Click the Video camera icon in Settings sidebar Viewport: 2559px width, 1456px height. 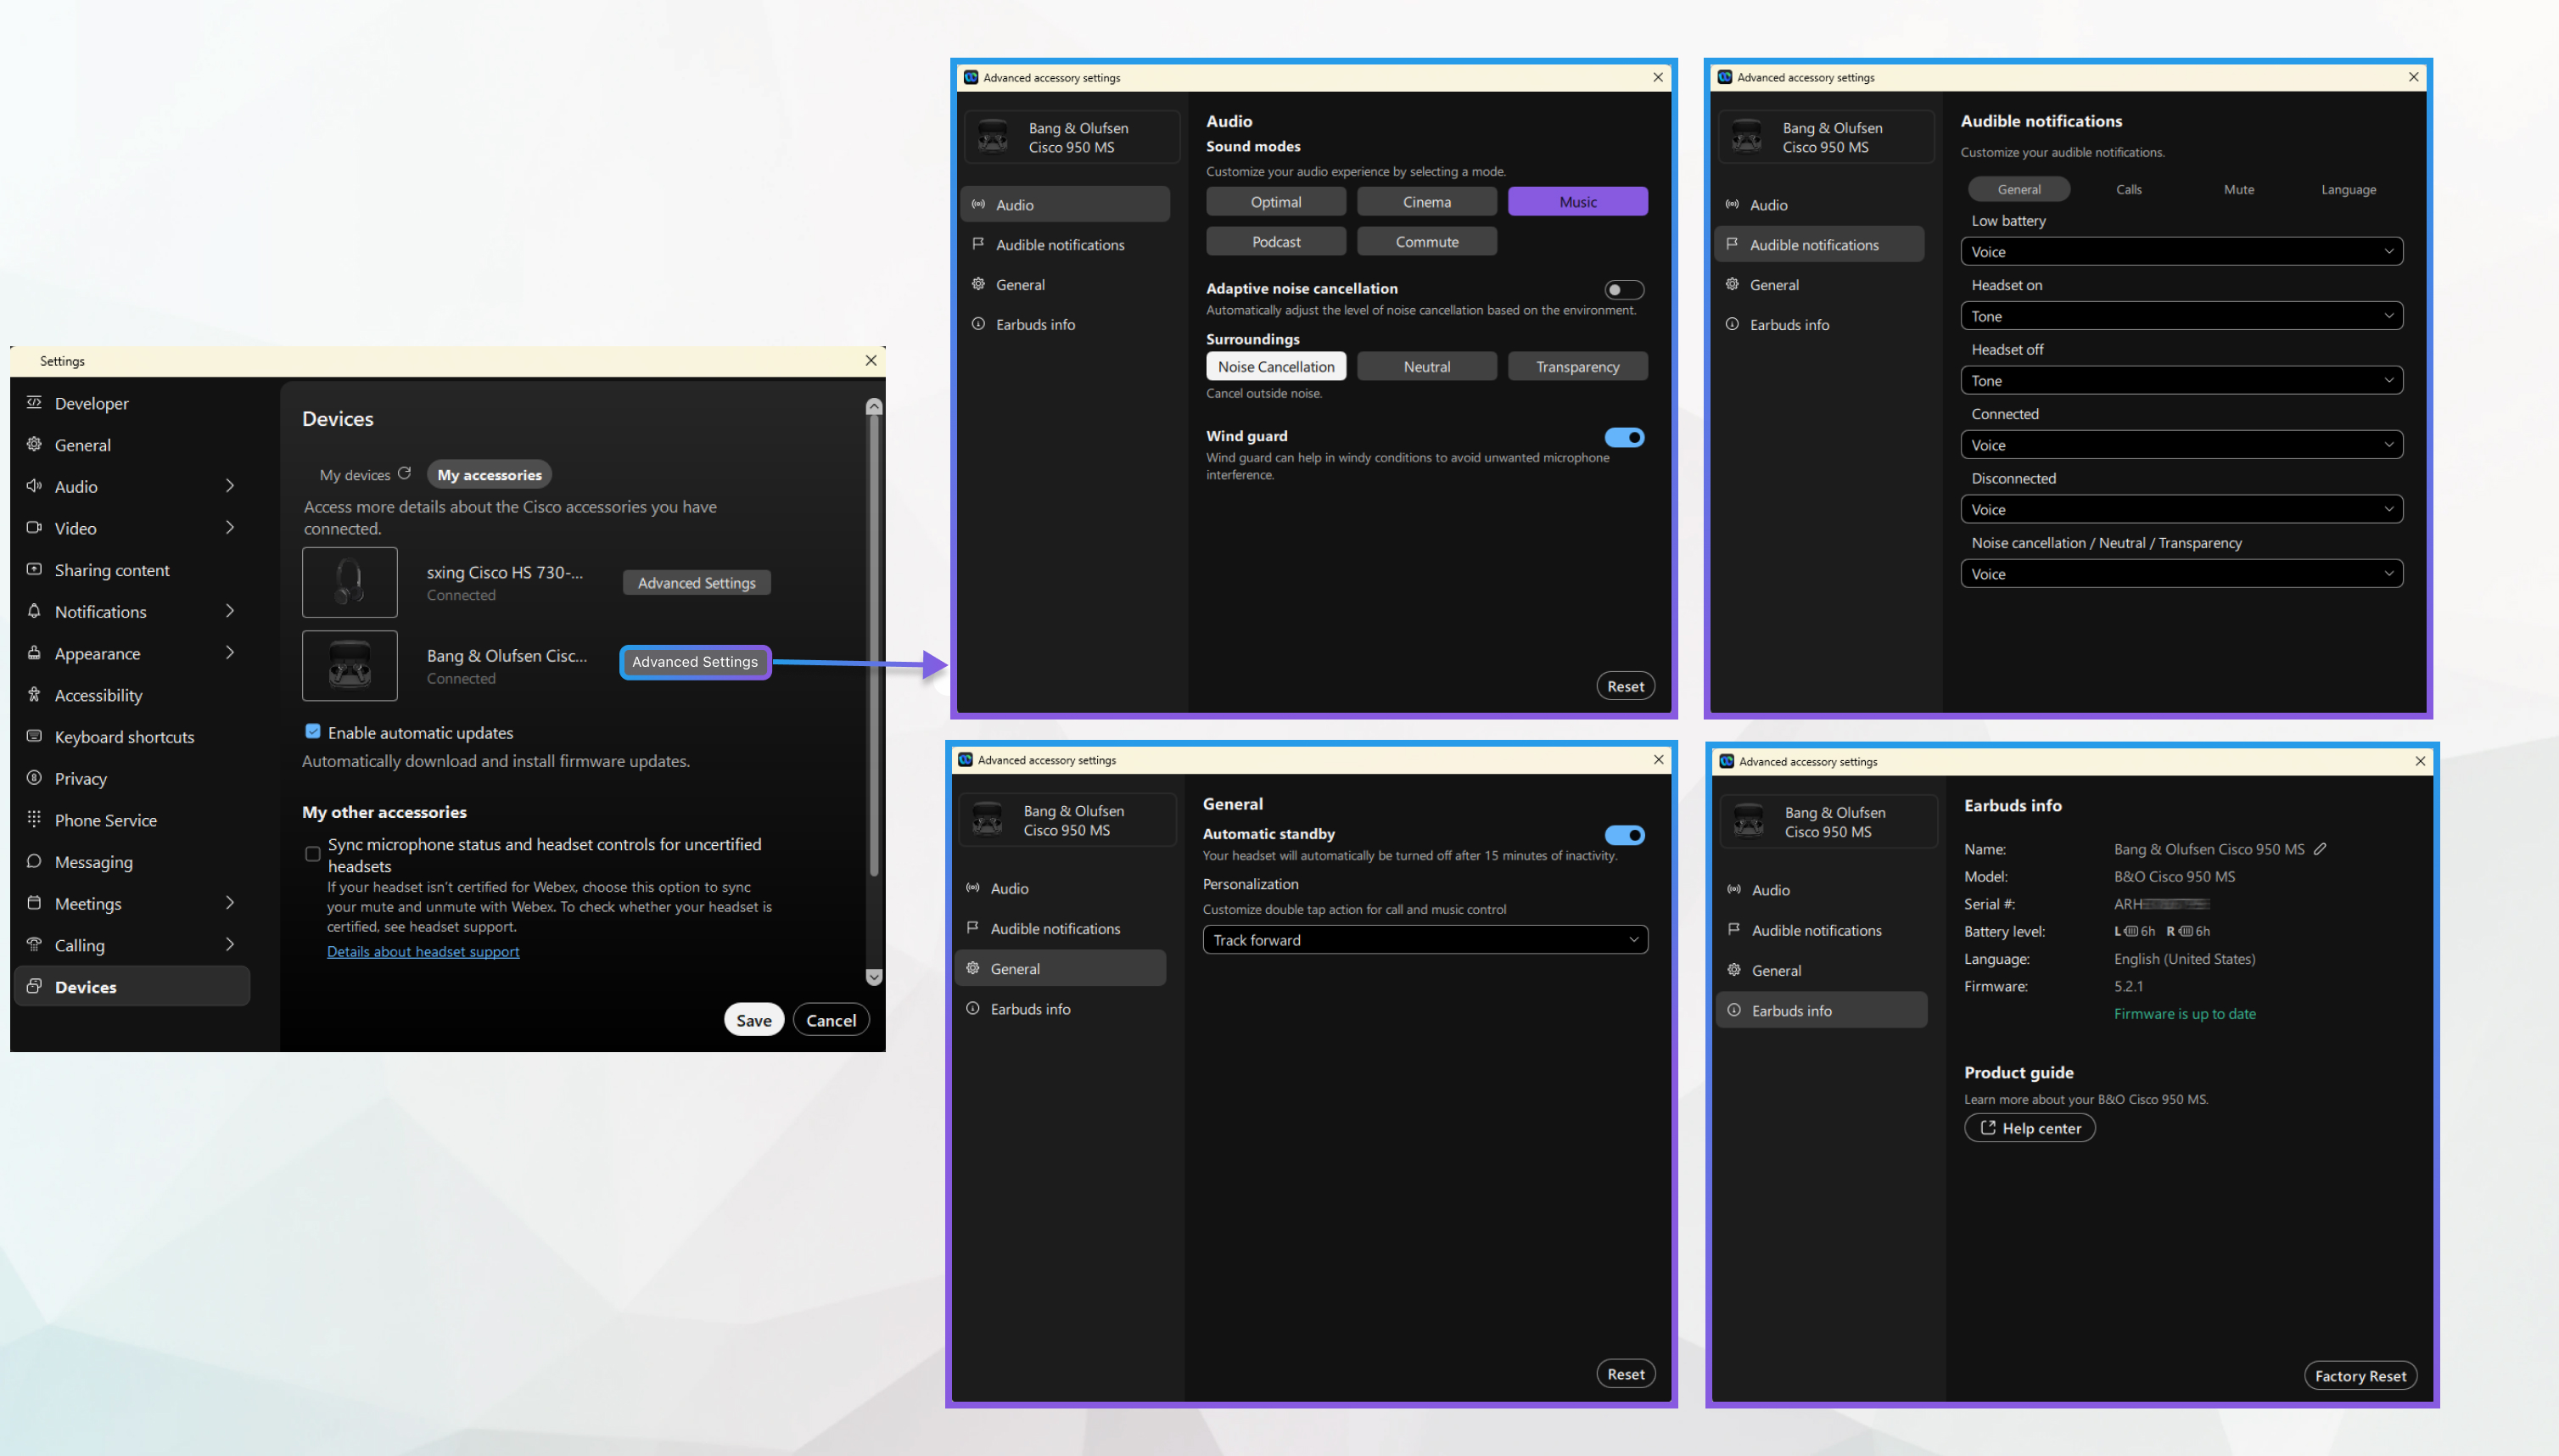34,527
